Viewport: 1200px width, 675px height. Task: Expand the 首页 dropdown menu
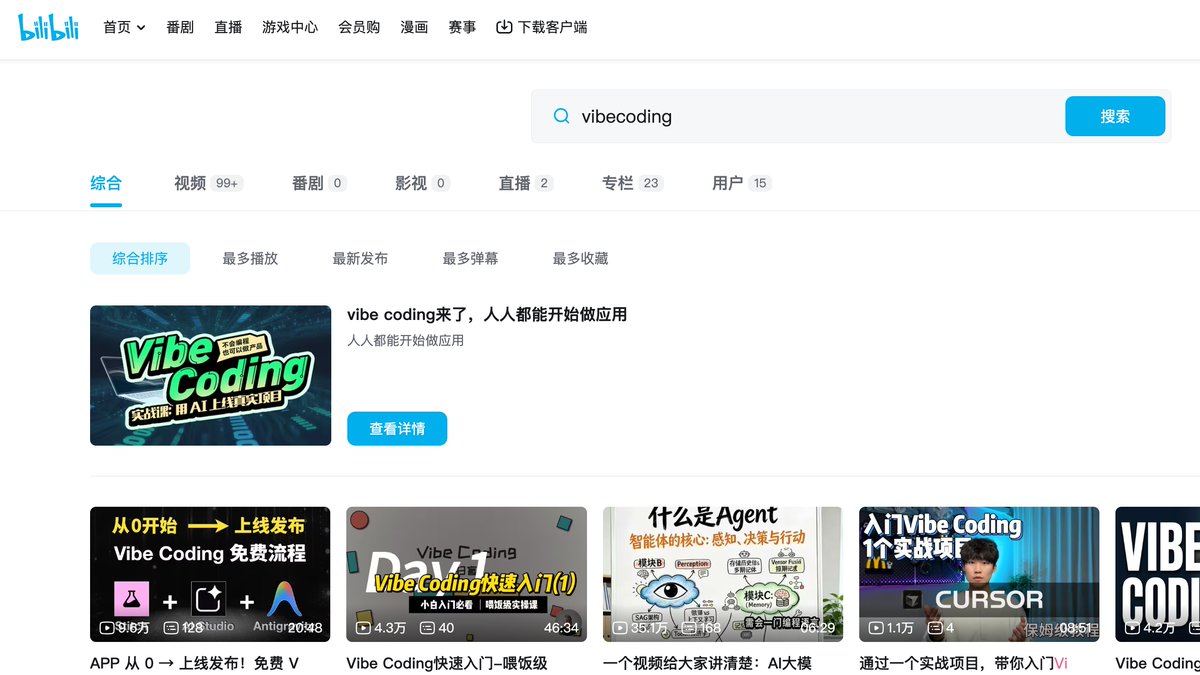(x=122, y=27)
